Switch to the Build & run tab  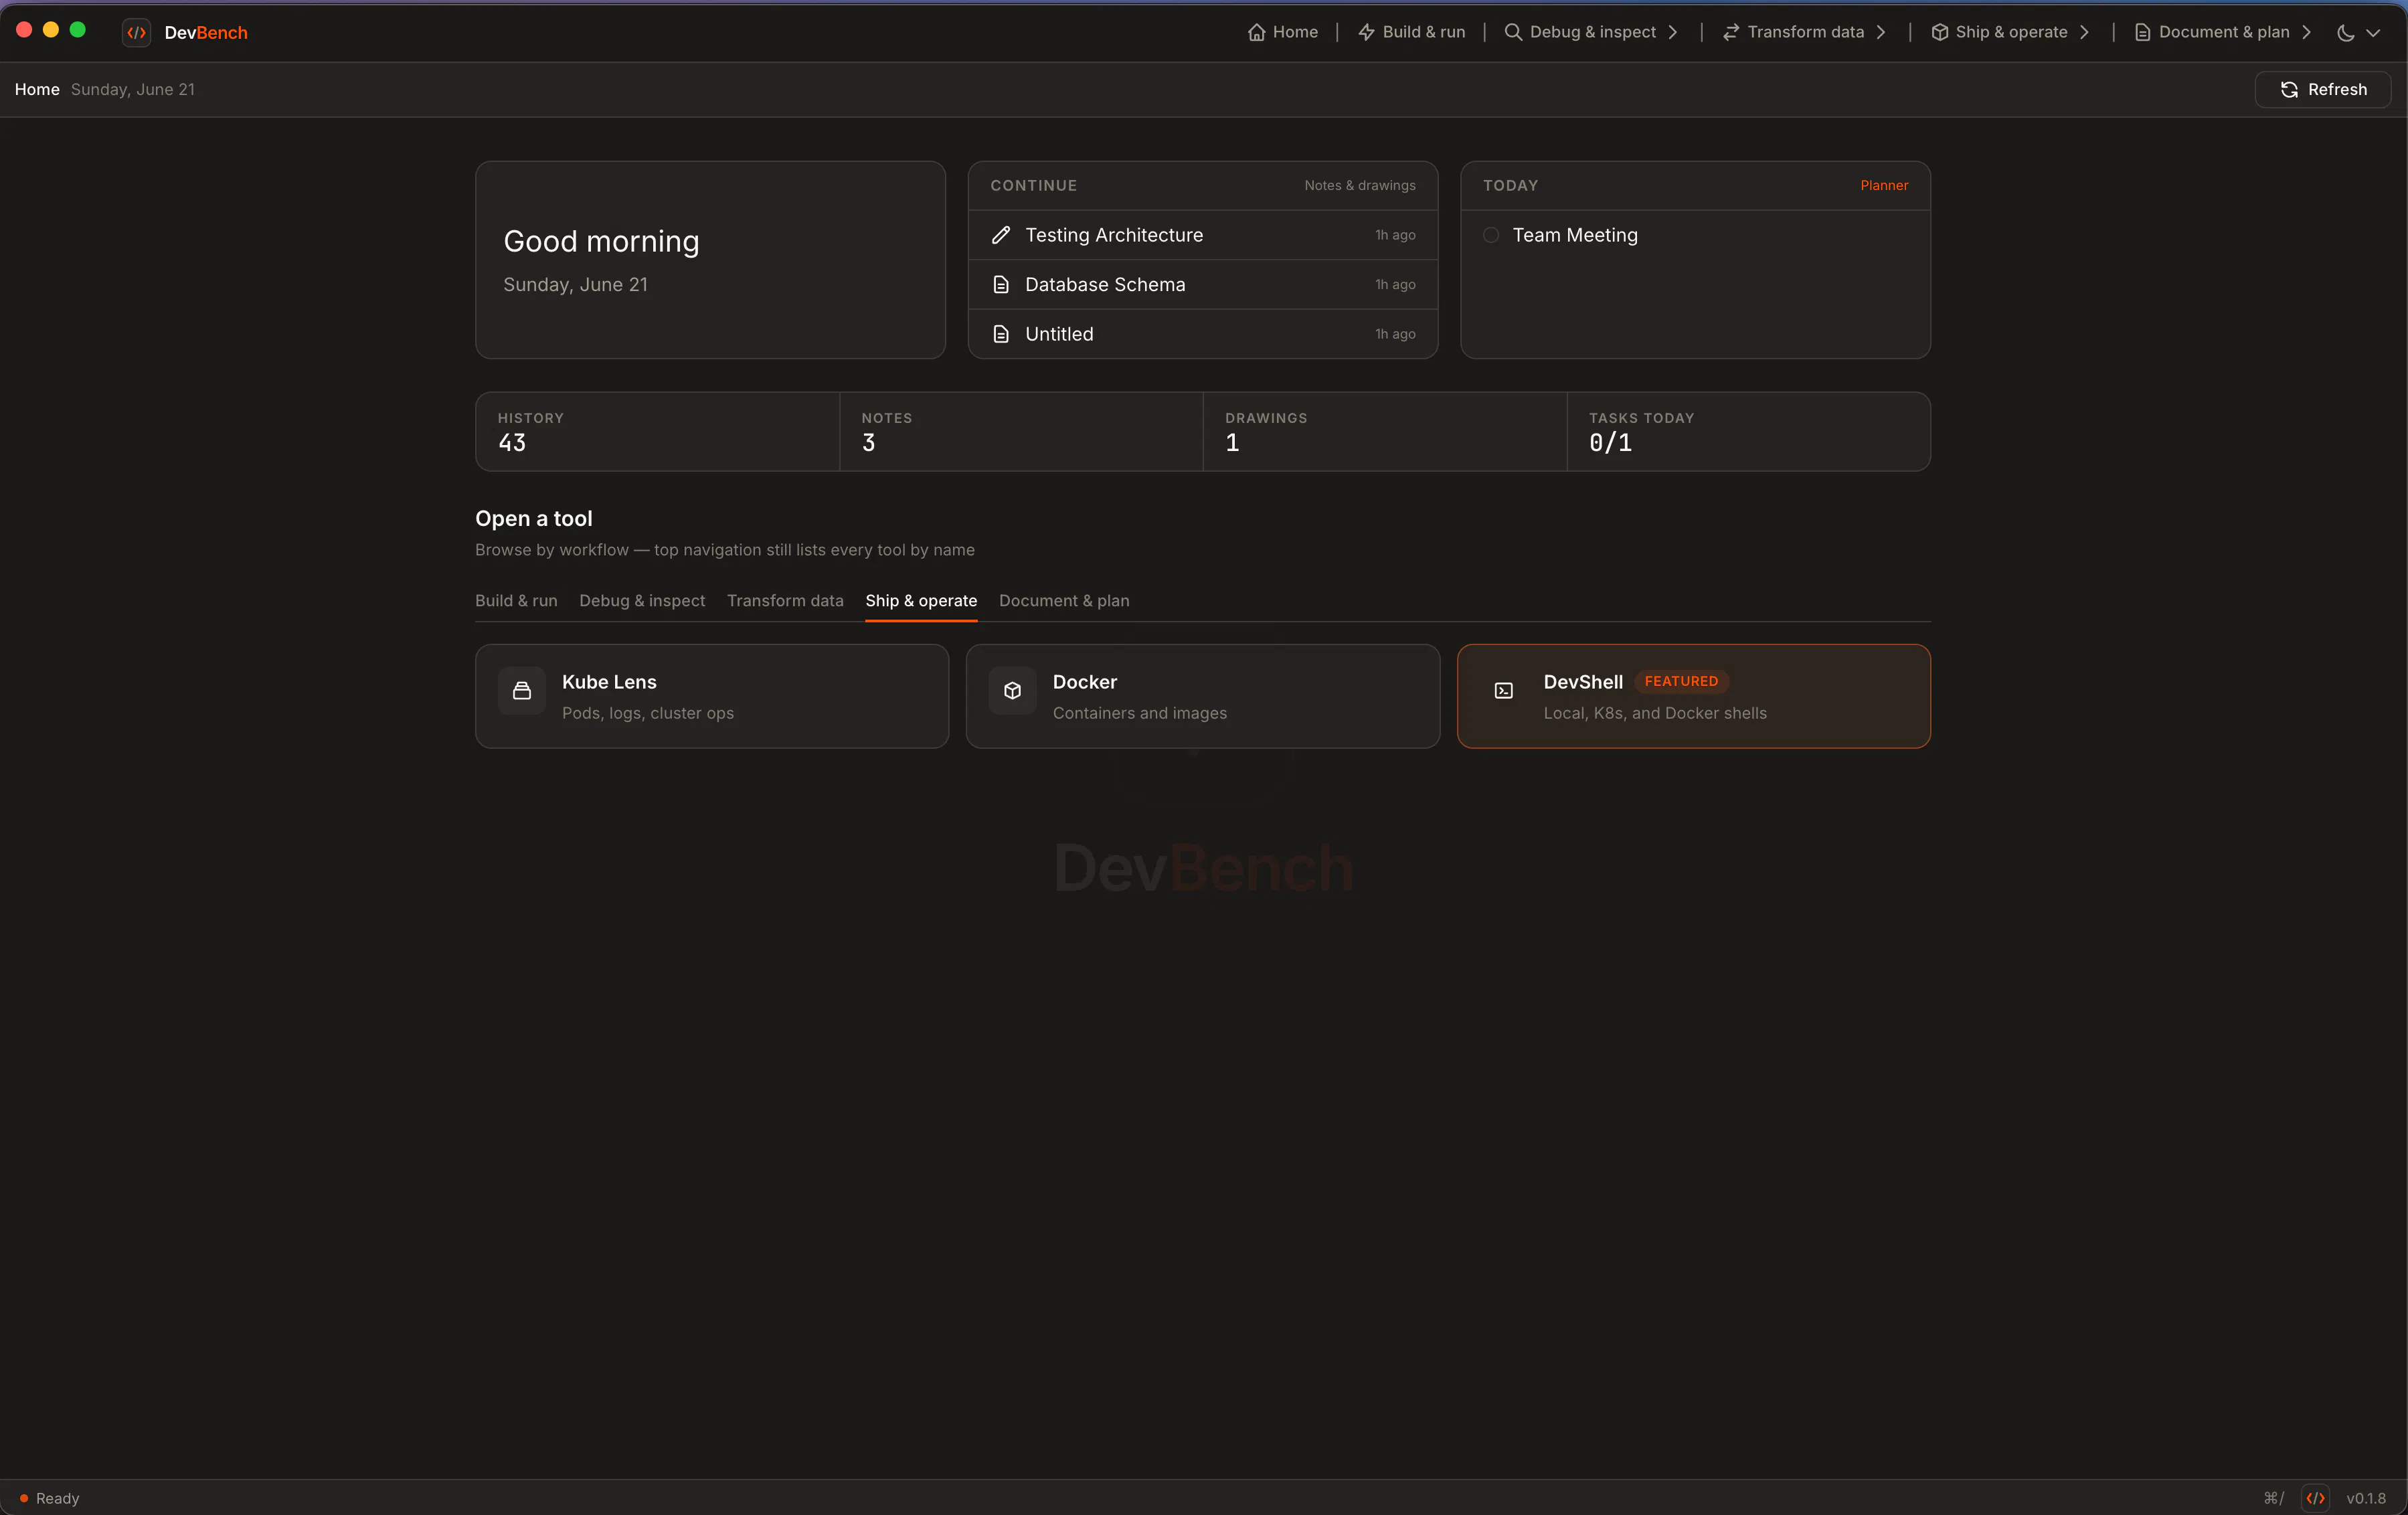[516, 600]
